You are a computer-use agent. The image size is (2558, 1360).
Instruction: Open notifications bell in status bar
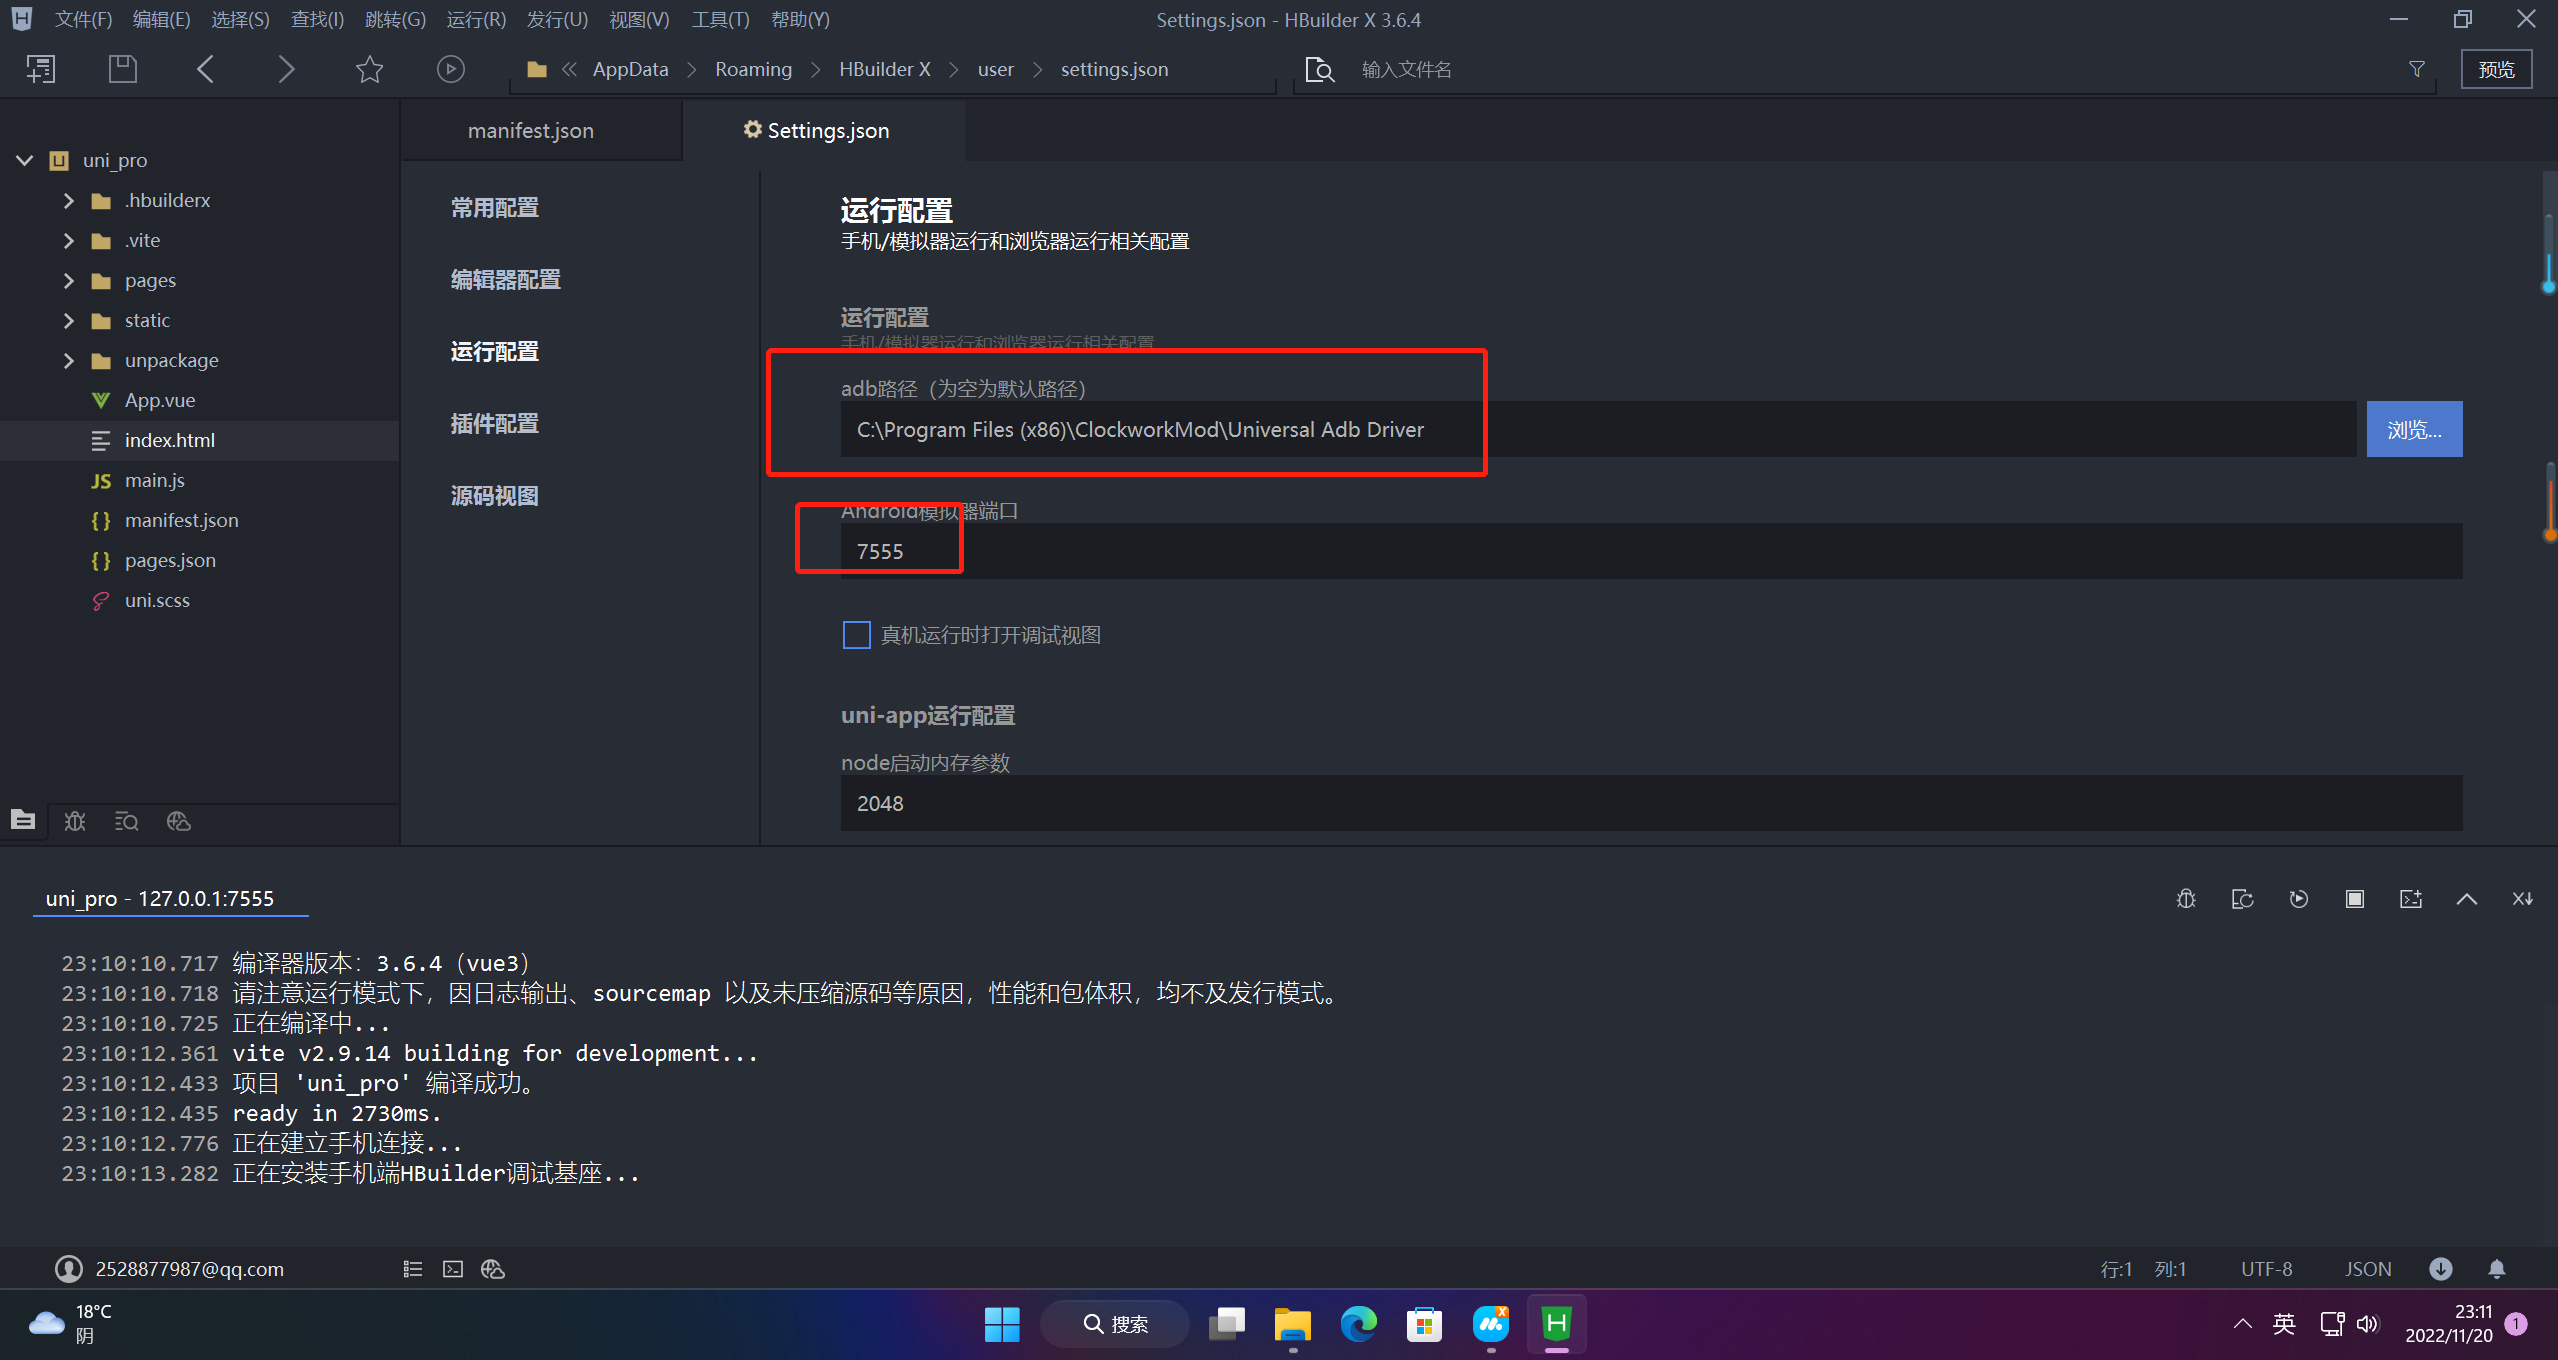click(x=2497, y=1269)
